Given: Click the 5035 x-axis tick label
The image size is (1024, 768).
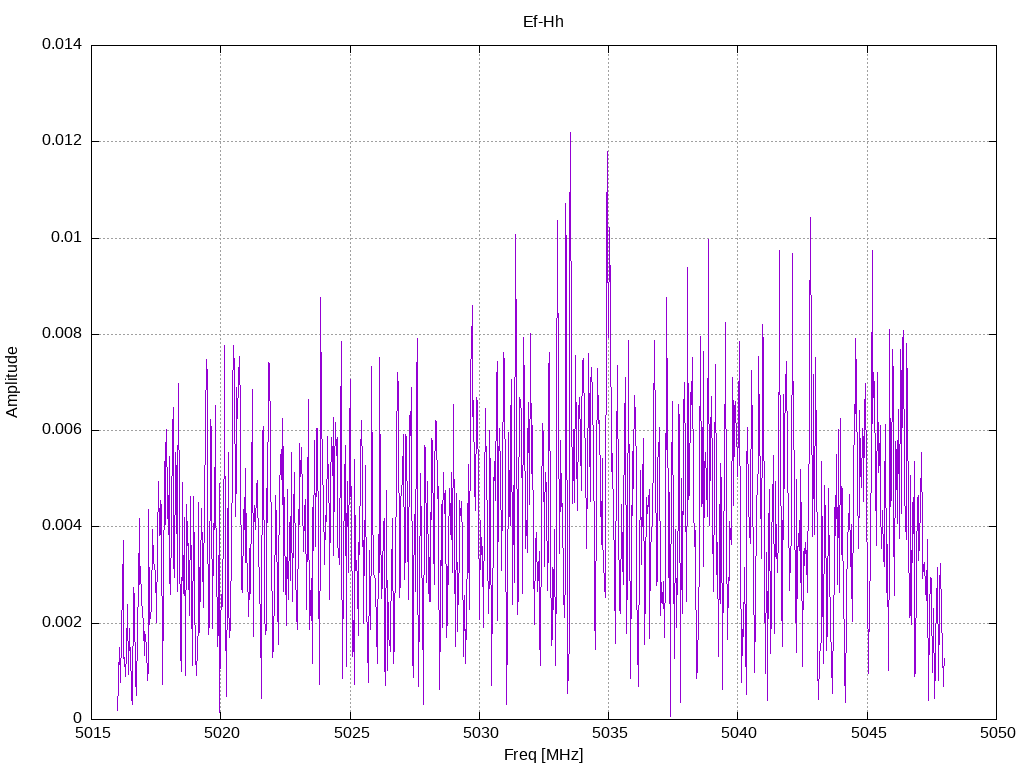Looking at the screenshot, I should coord(609,733).
